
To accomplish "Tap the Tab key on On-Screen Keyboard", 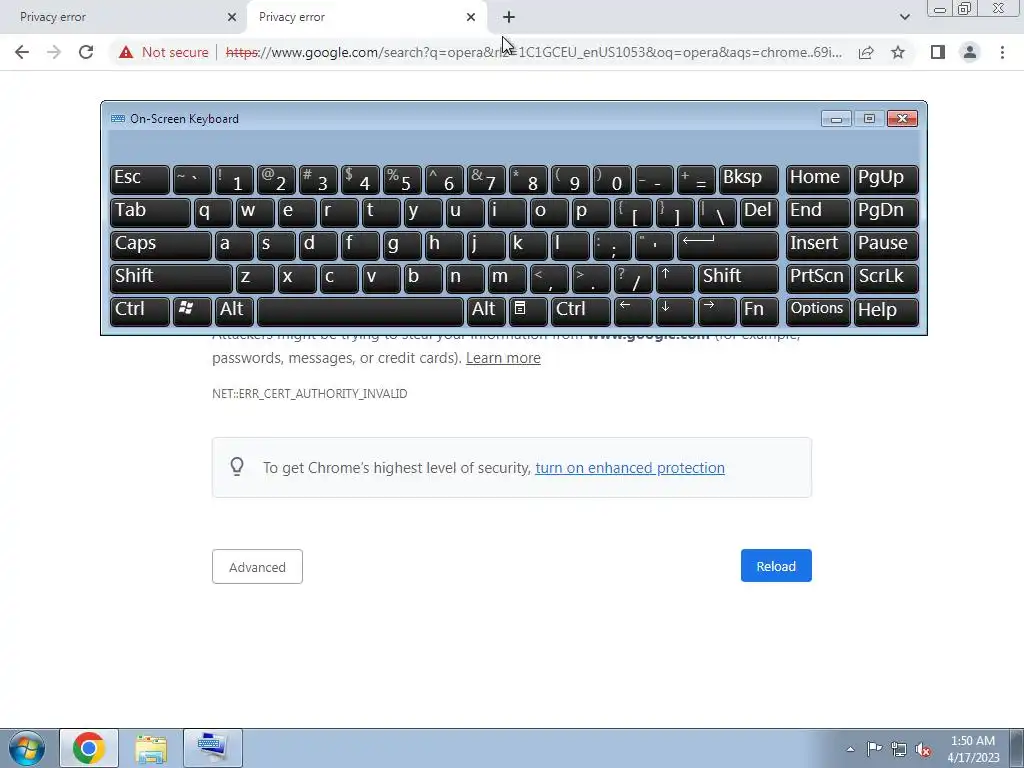I will [150, 212].
